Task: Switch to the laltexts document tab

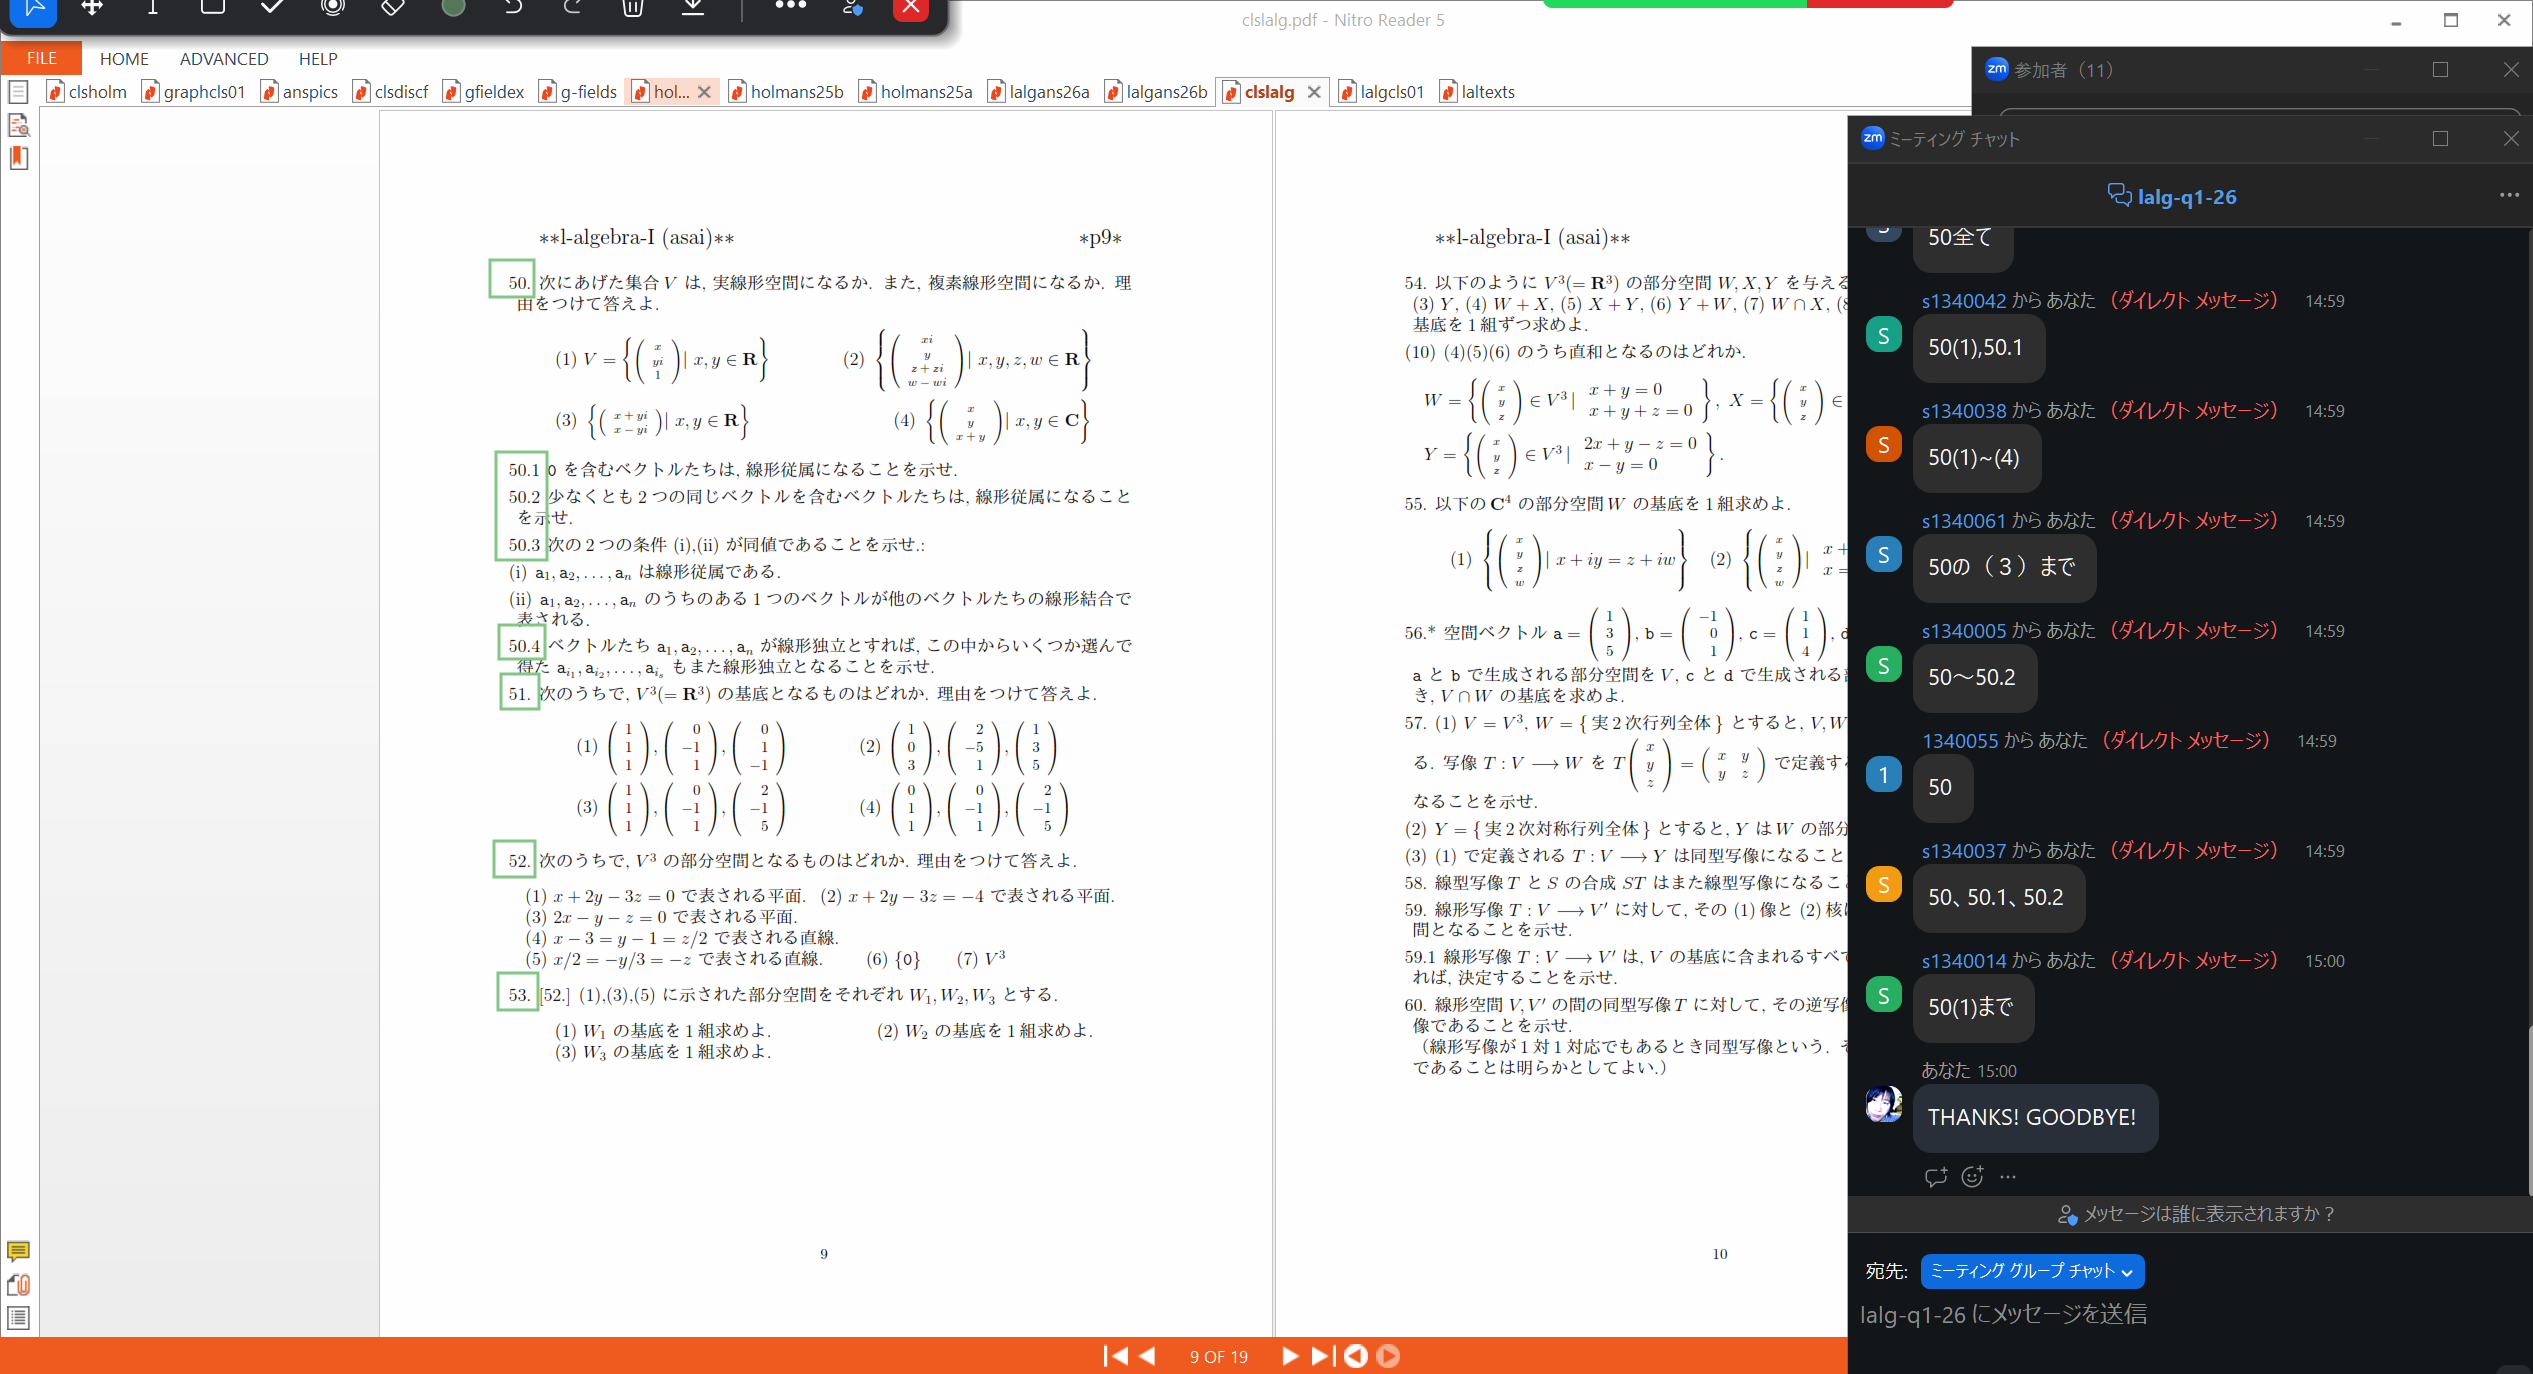Action: coord(1478,92)
